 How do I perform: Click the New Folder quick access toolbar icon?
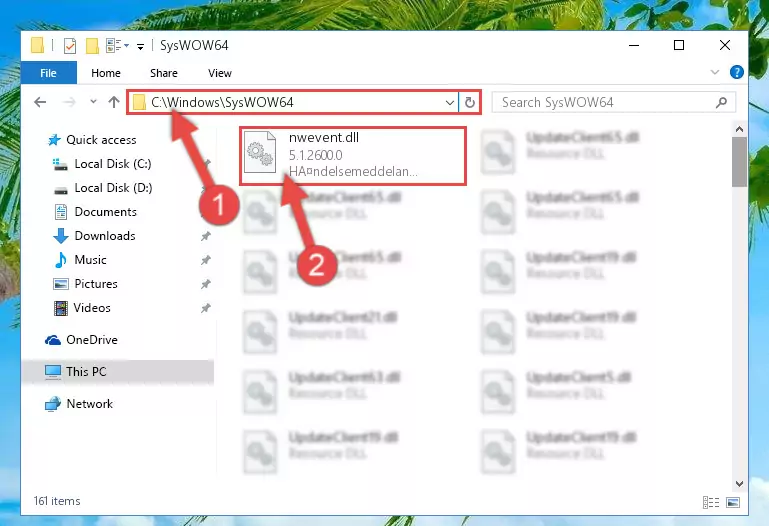coord(92,46)
